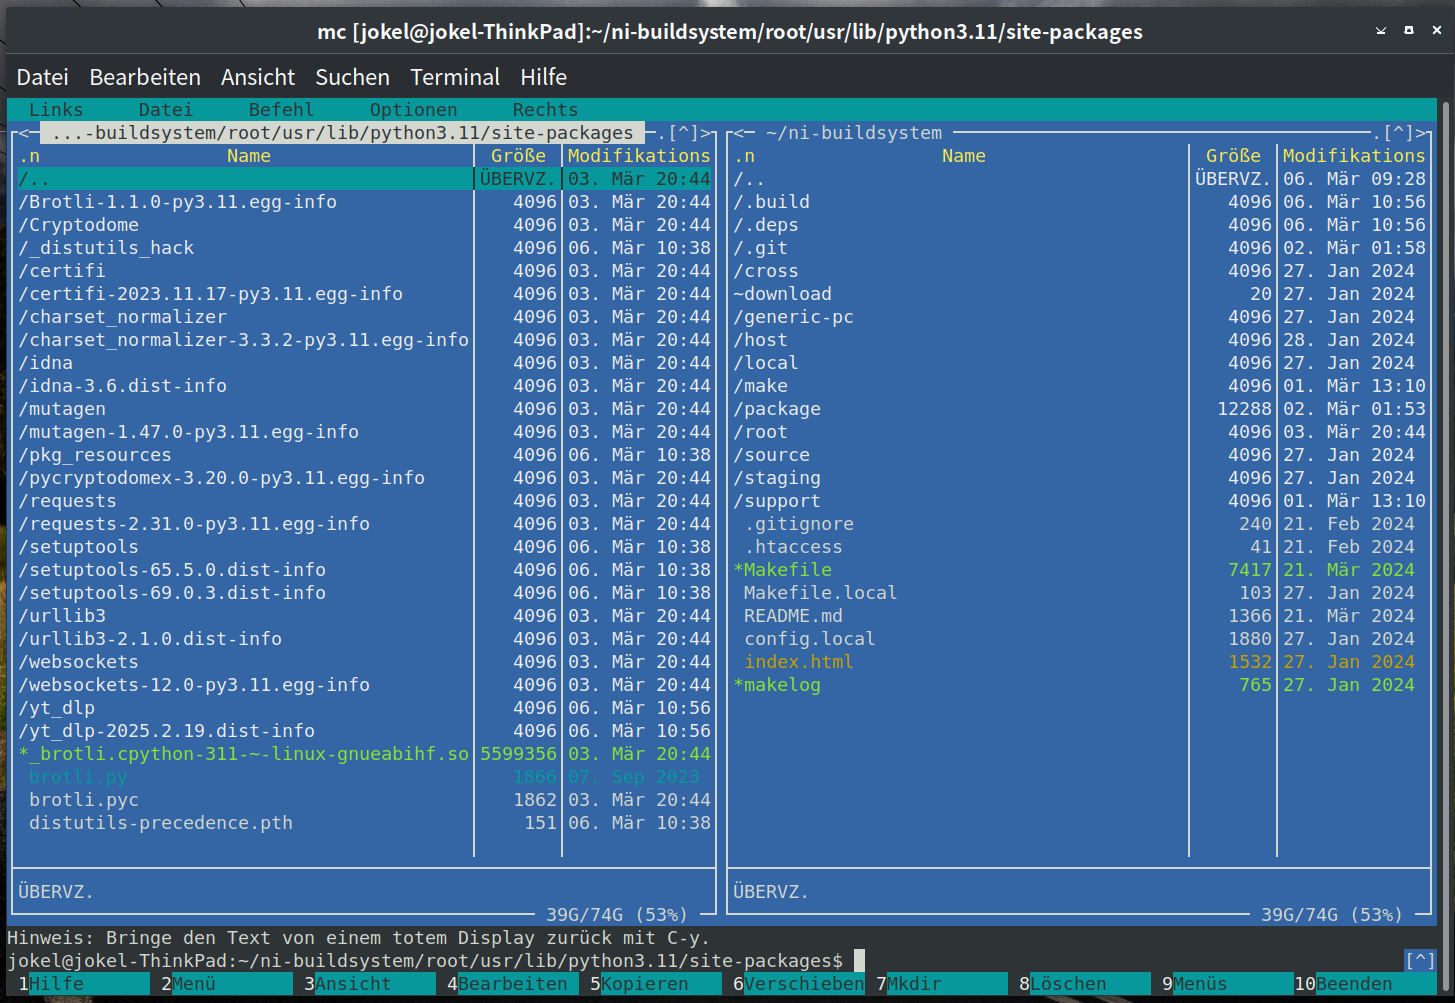
Task: Open the Datei menu in terminal menubar
Action: pyautogui.click(x=42, y=77)
